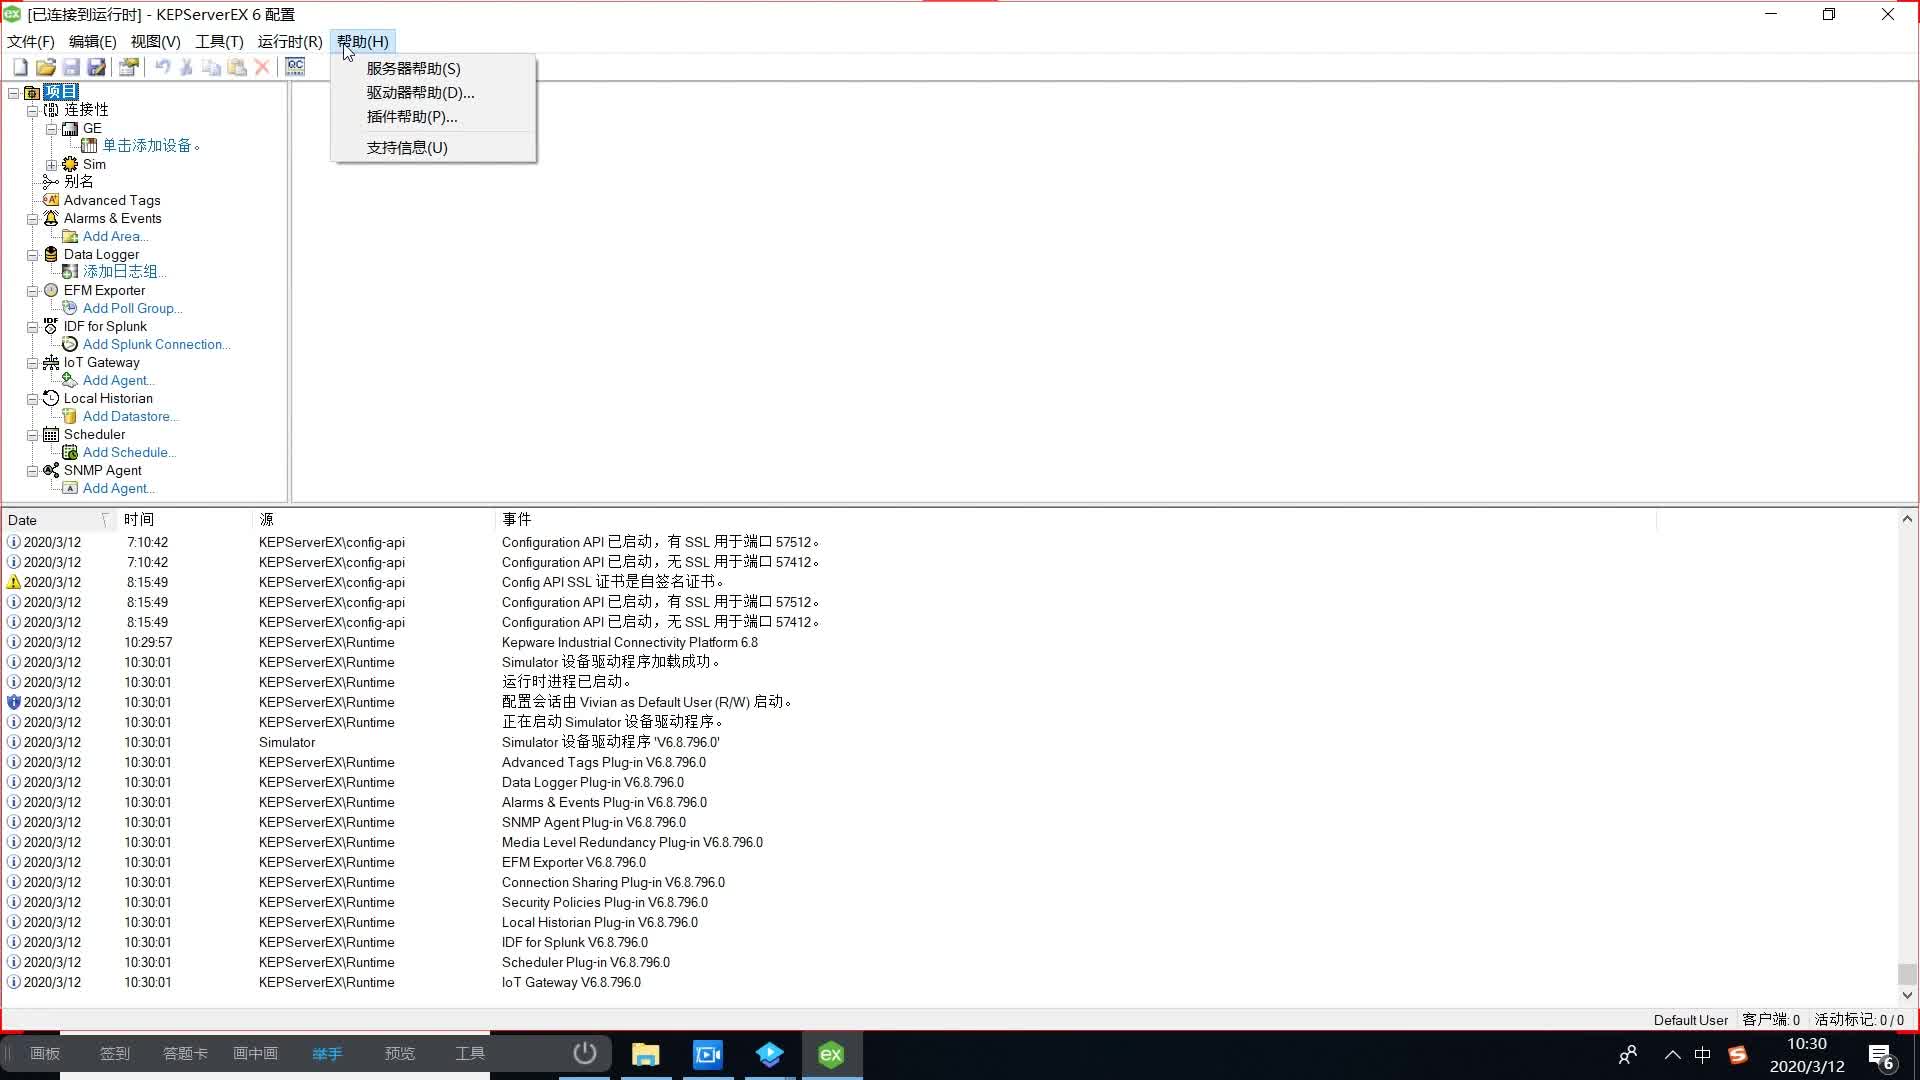Collapse the Data Logger tree node
Viewport: 1920px width, 1080px height.
point(32,255)
